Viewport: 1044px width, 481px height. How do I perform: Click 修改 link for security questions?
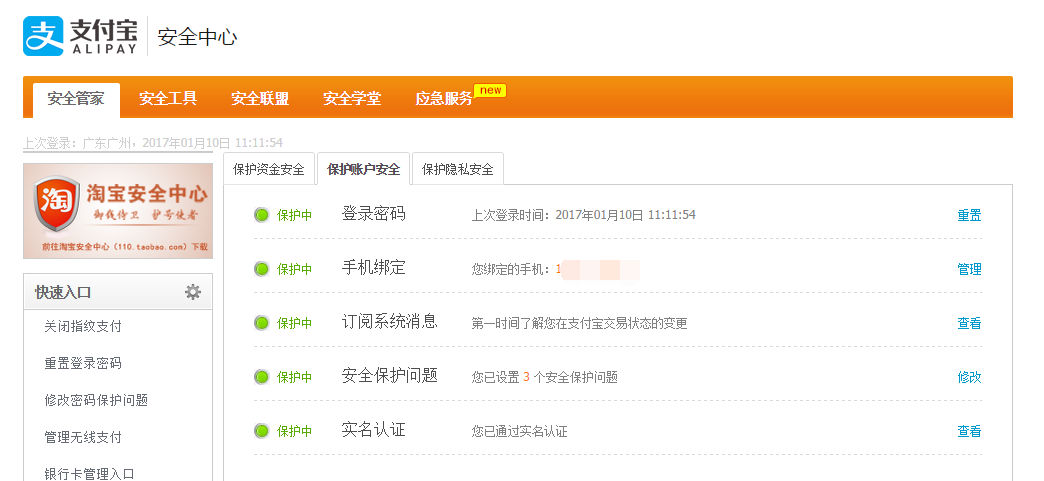(969, 377)
